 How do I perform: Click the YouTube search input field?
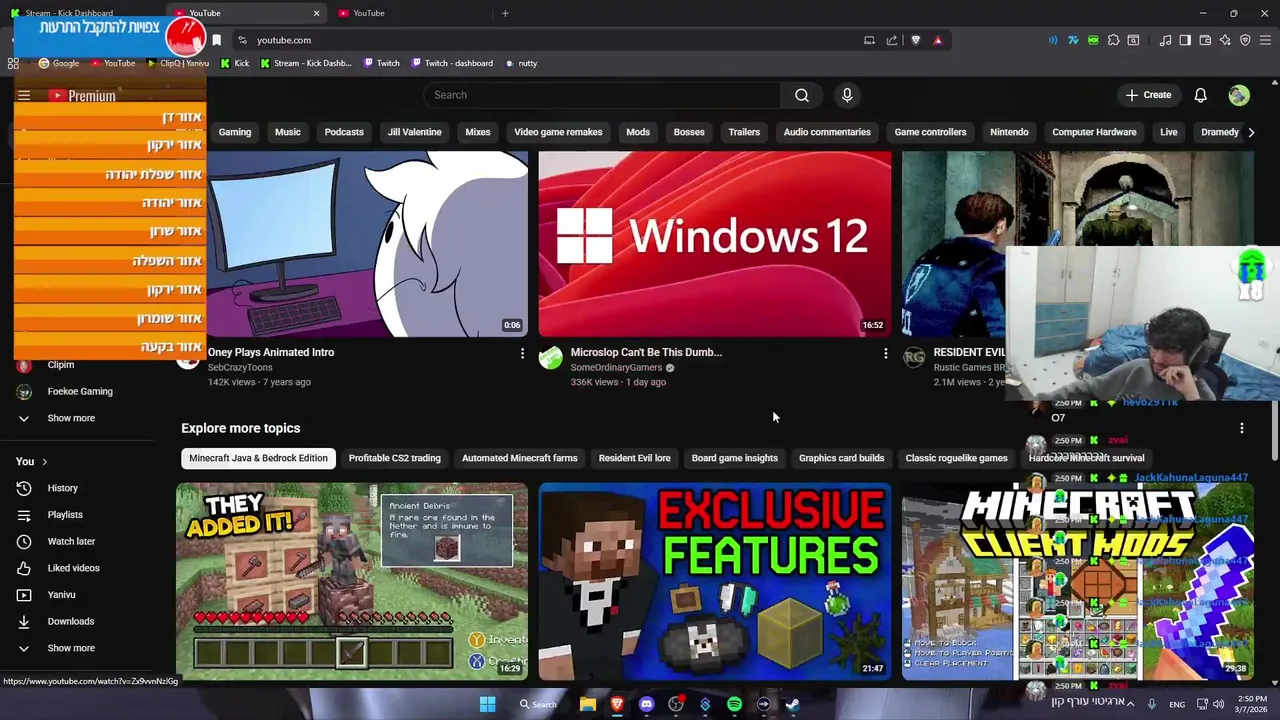602,95
